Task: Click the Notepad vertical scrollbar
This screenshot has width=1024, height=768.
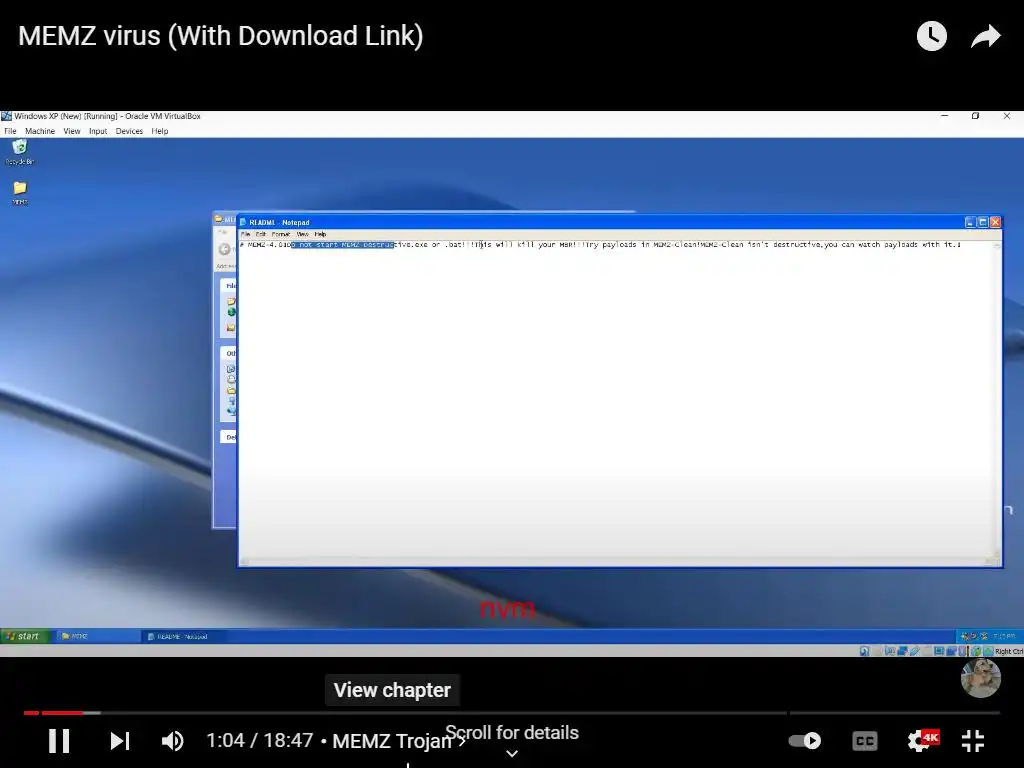Action: click(997, 398)
